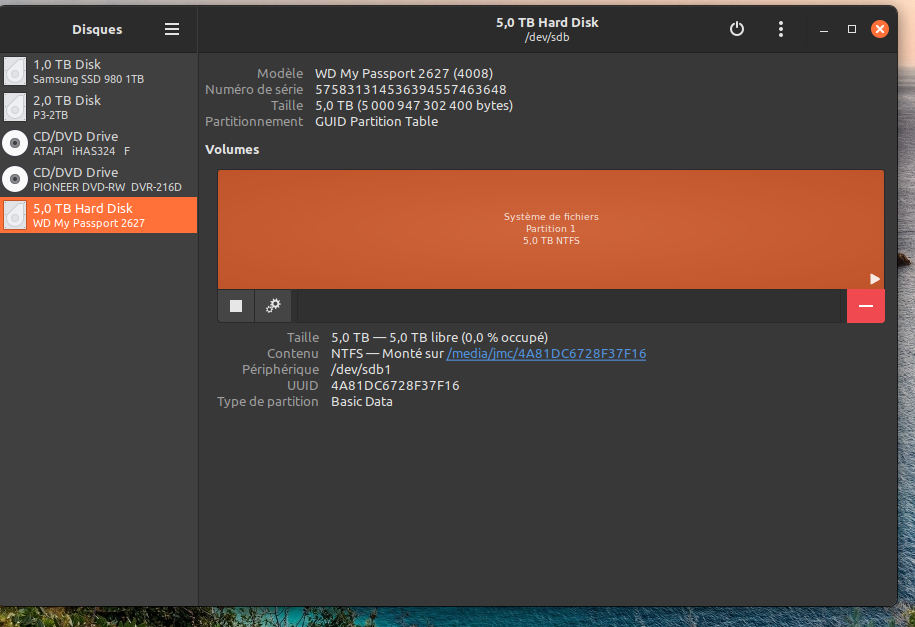
Task: Click the model text WD My Passport 2627 (4008)
Action: tap(404, 74)
